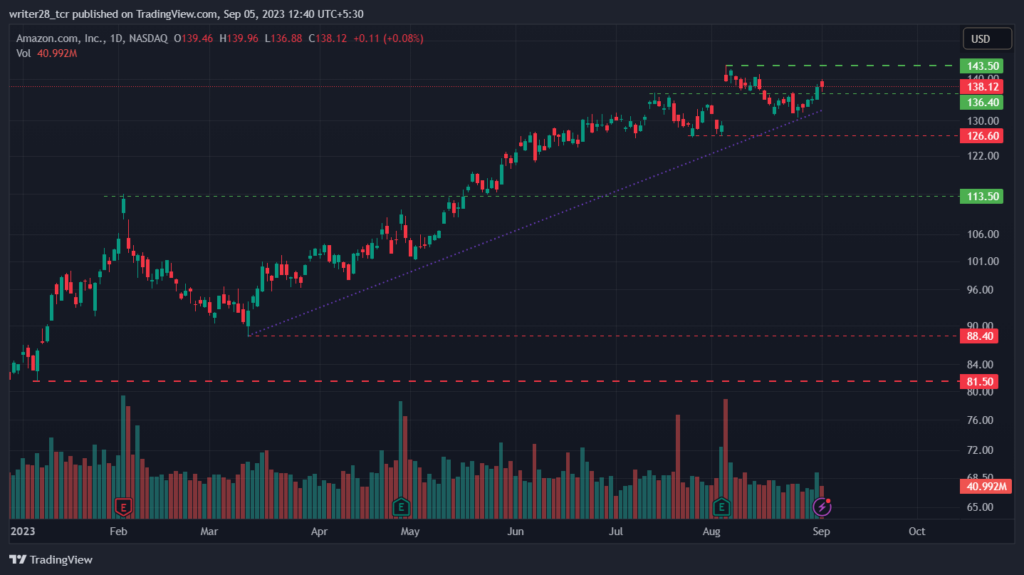Click the Feb label on time axis

tap(118, 531)
